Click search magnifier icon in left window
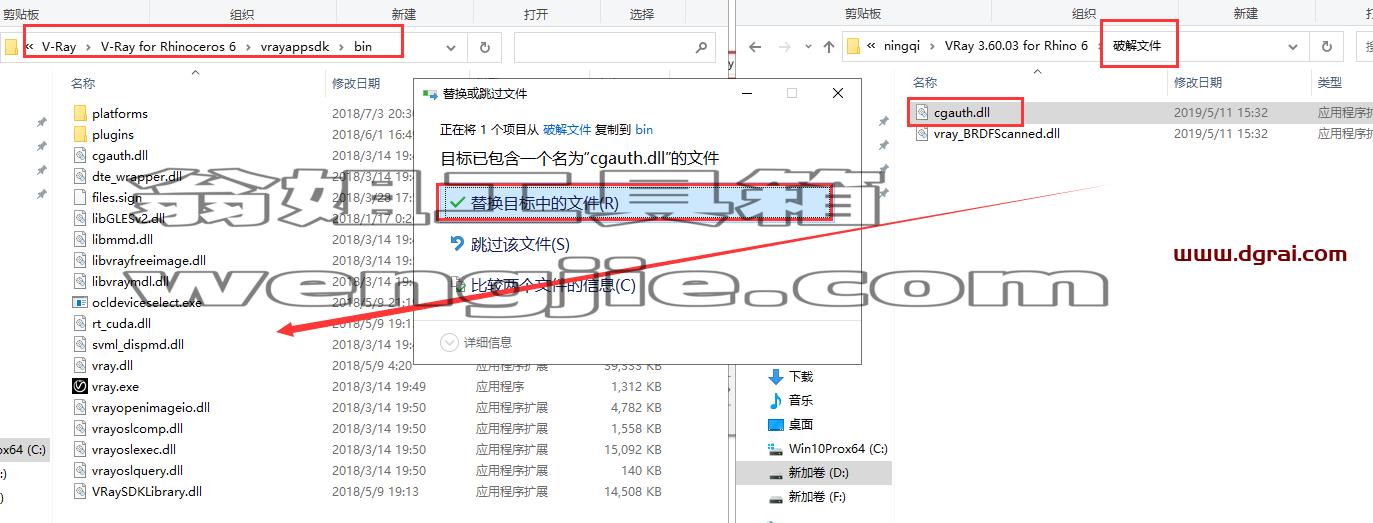 [x=702, y=47]
